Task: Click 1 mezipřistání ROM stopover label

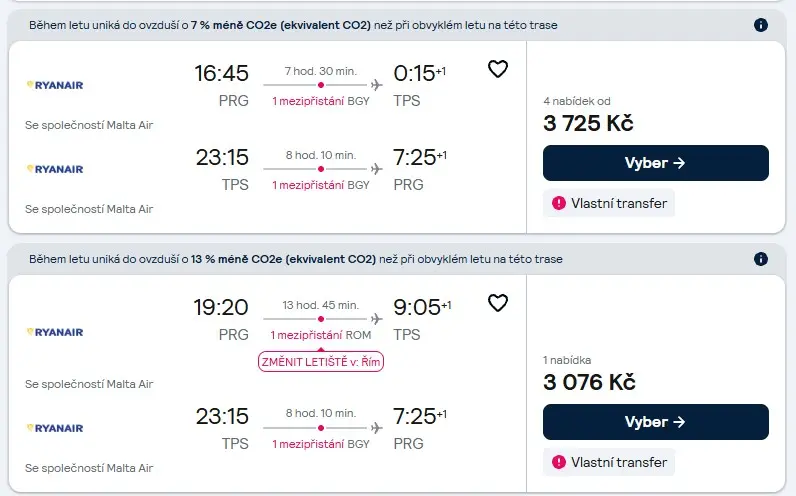Action: point(321,335)
